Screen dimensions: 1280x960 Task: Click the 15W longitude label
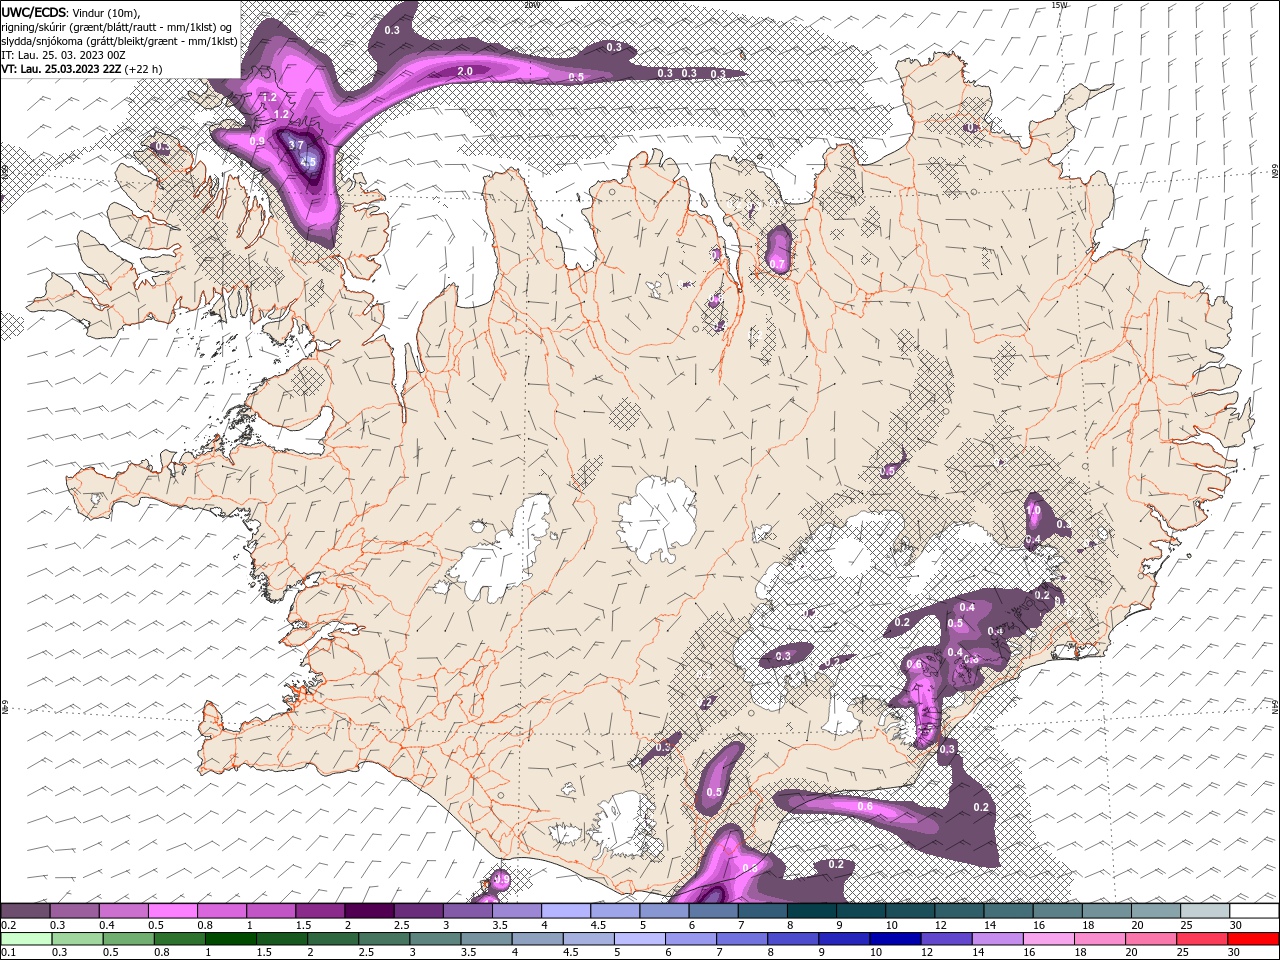coord(1059,5)
